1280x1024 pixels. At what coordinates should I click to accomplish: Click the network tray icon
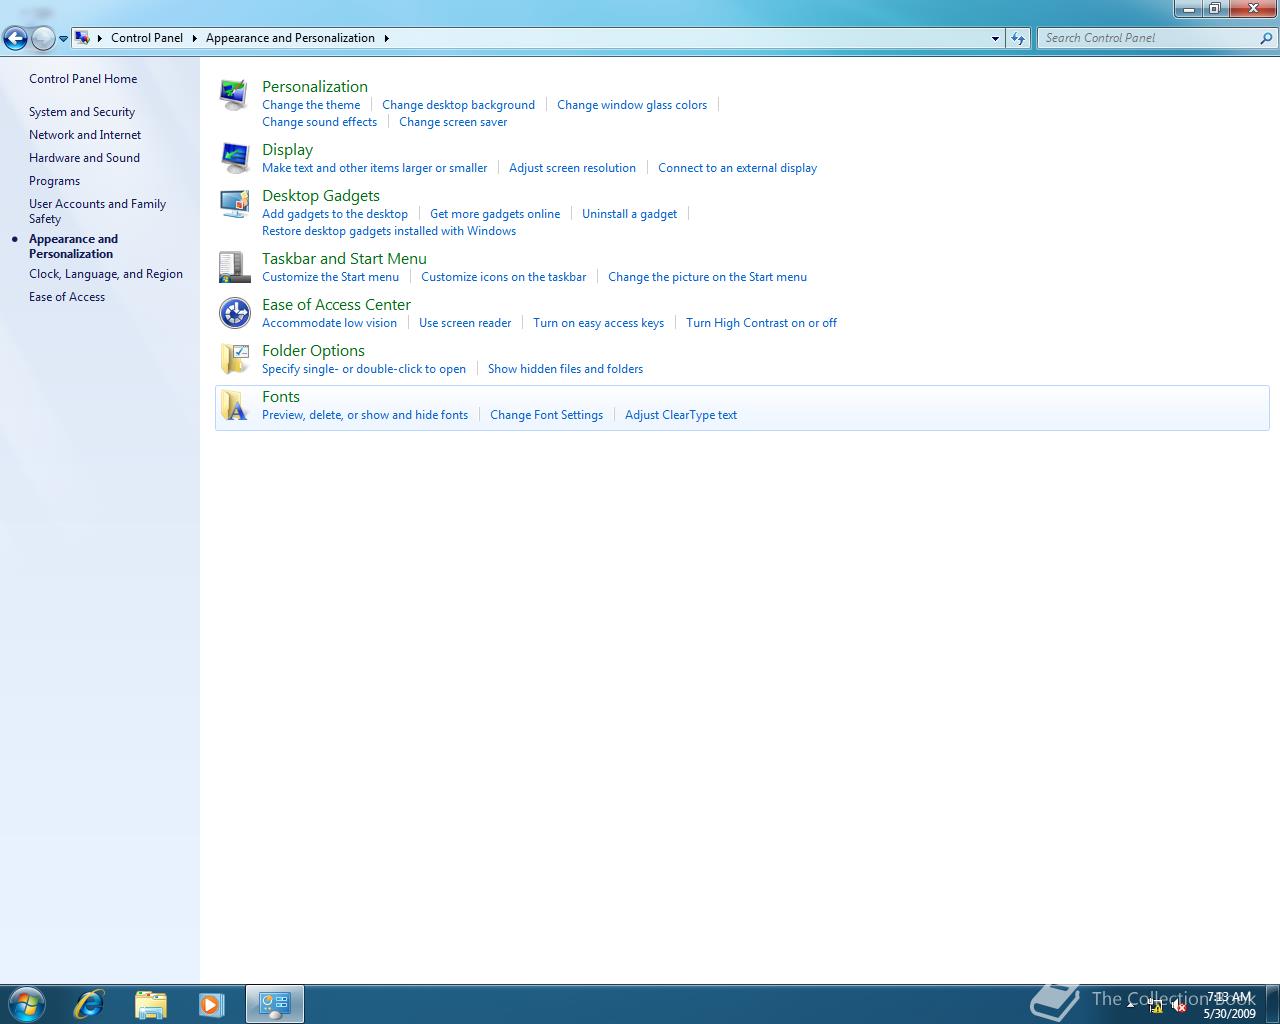[1155, 1006]
